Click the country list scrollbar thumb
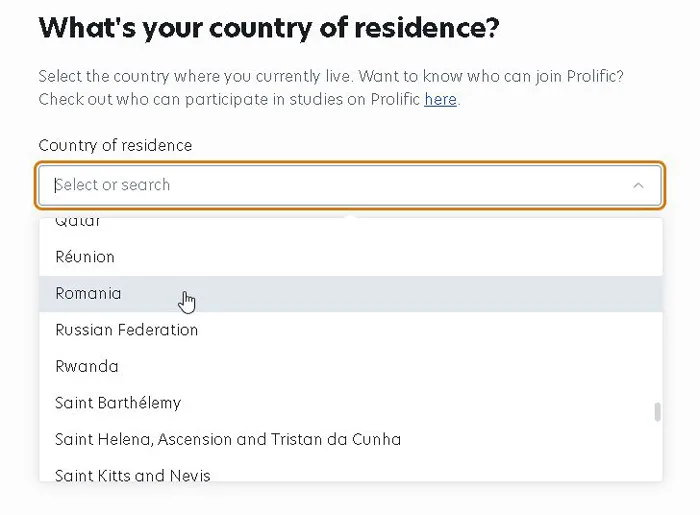Viewport: 700px width, 515px height. pyautogui.click(x=657, y=412)
